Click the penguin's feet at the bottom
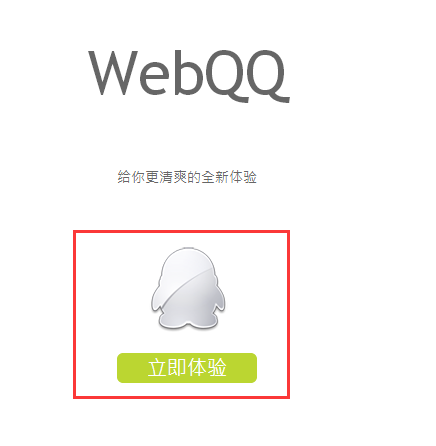Screen dimensions: 436x446 (189, 324)
